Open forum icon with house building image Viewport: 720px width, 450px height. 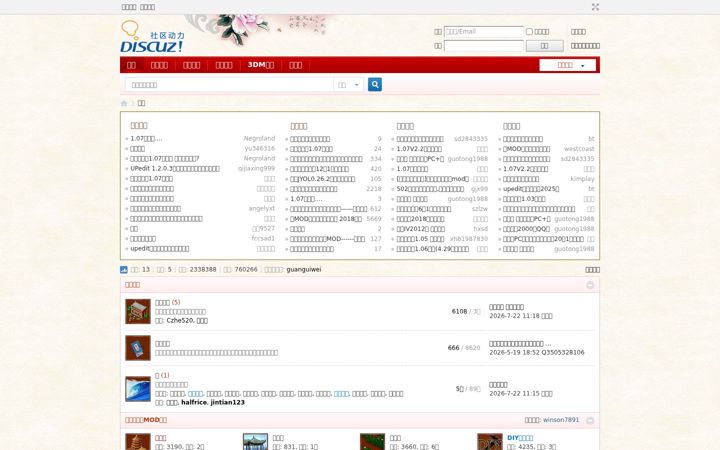pos(138,311)
